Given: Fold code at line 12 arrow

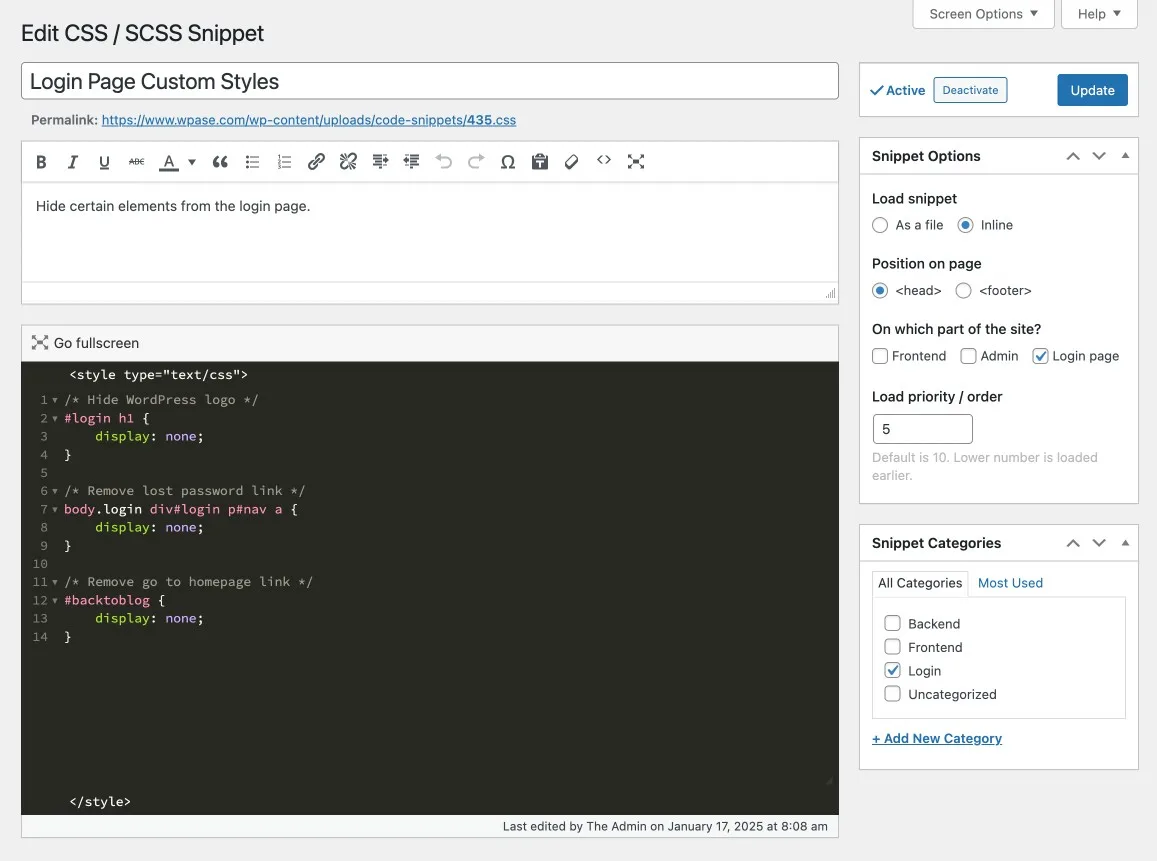Looking at the screenshot, I should pyautogui.click(x=55, y=601).
